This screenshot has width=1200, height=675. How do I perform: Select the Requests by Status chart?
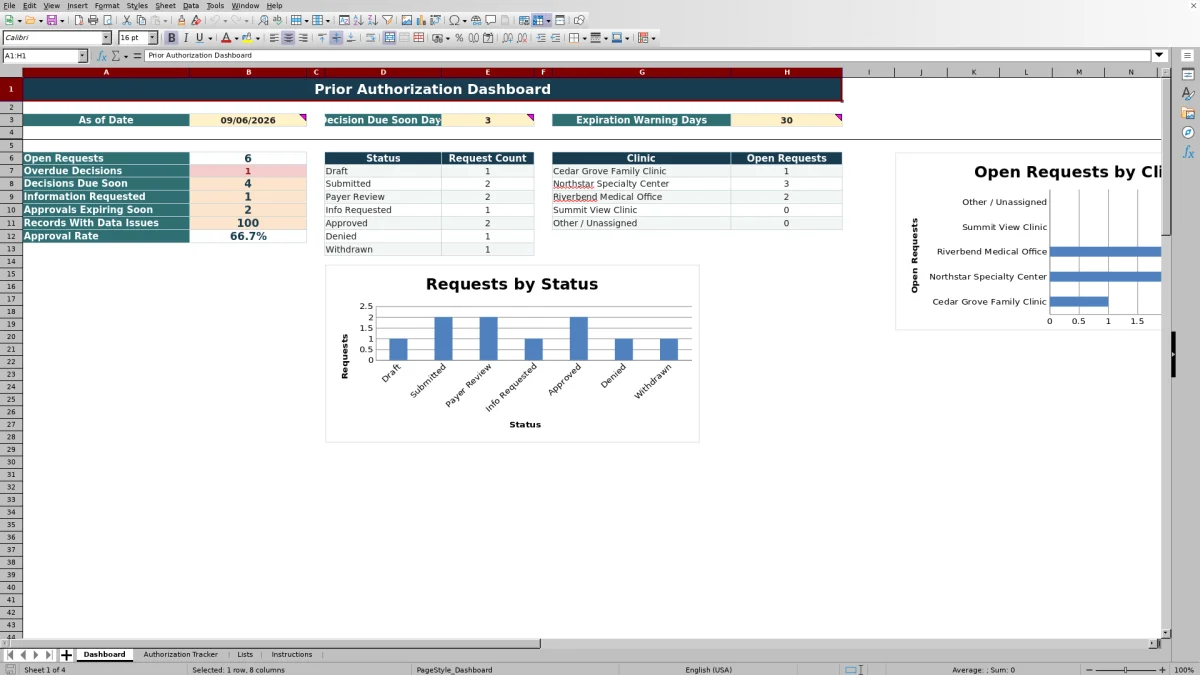point(512,353)
